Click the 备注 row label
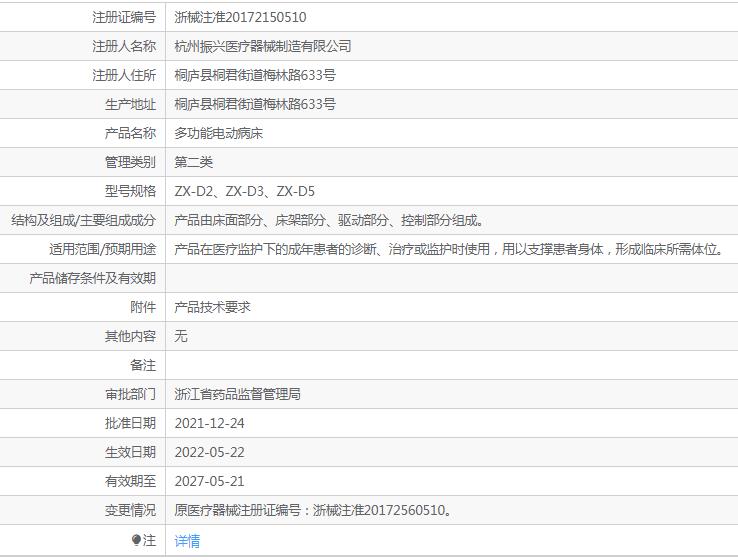This screenshot has height=560, width=738. coord(143,365)
